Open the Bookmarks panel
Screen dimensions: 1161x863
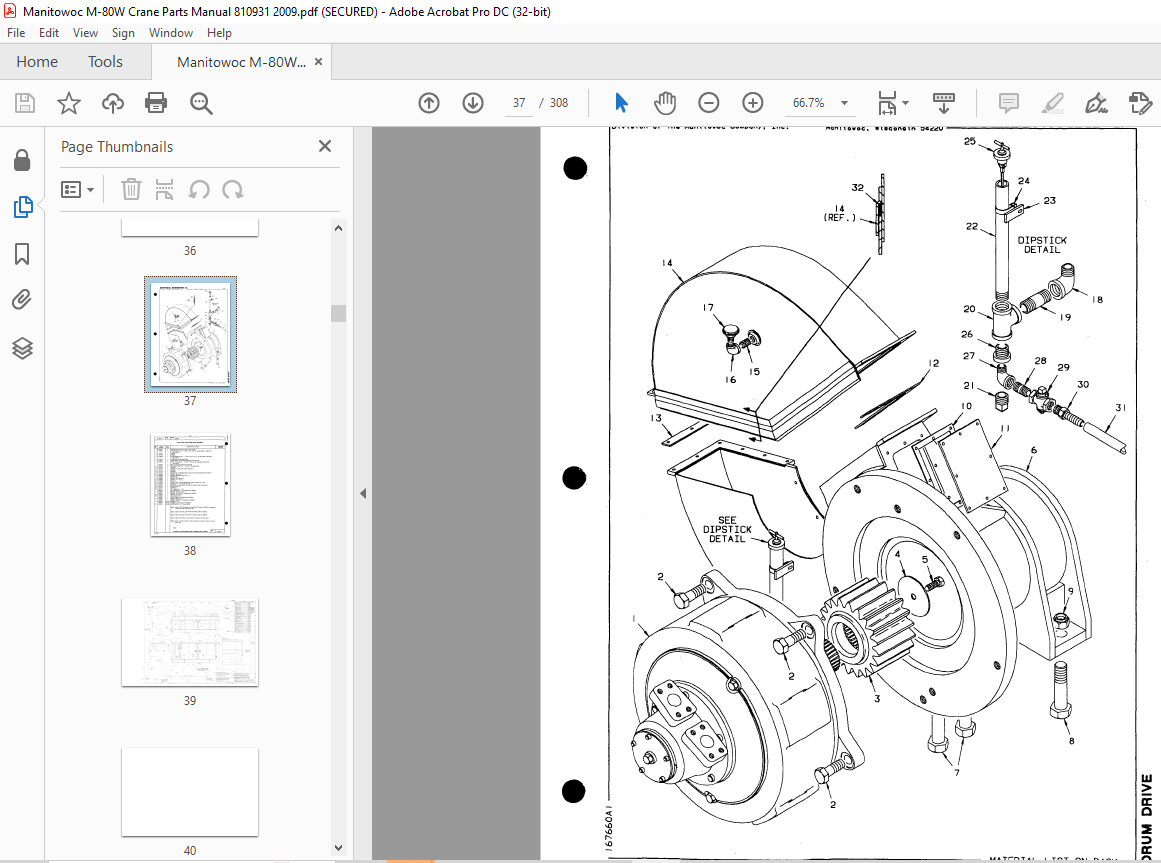coord(22,254)
